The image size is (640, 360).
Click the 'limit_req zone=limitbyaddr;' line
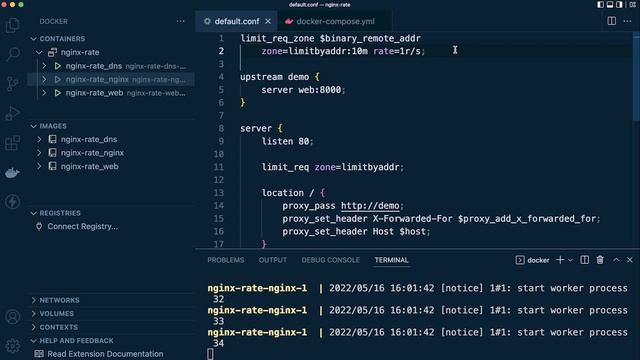click(x=332, y=167)
